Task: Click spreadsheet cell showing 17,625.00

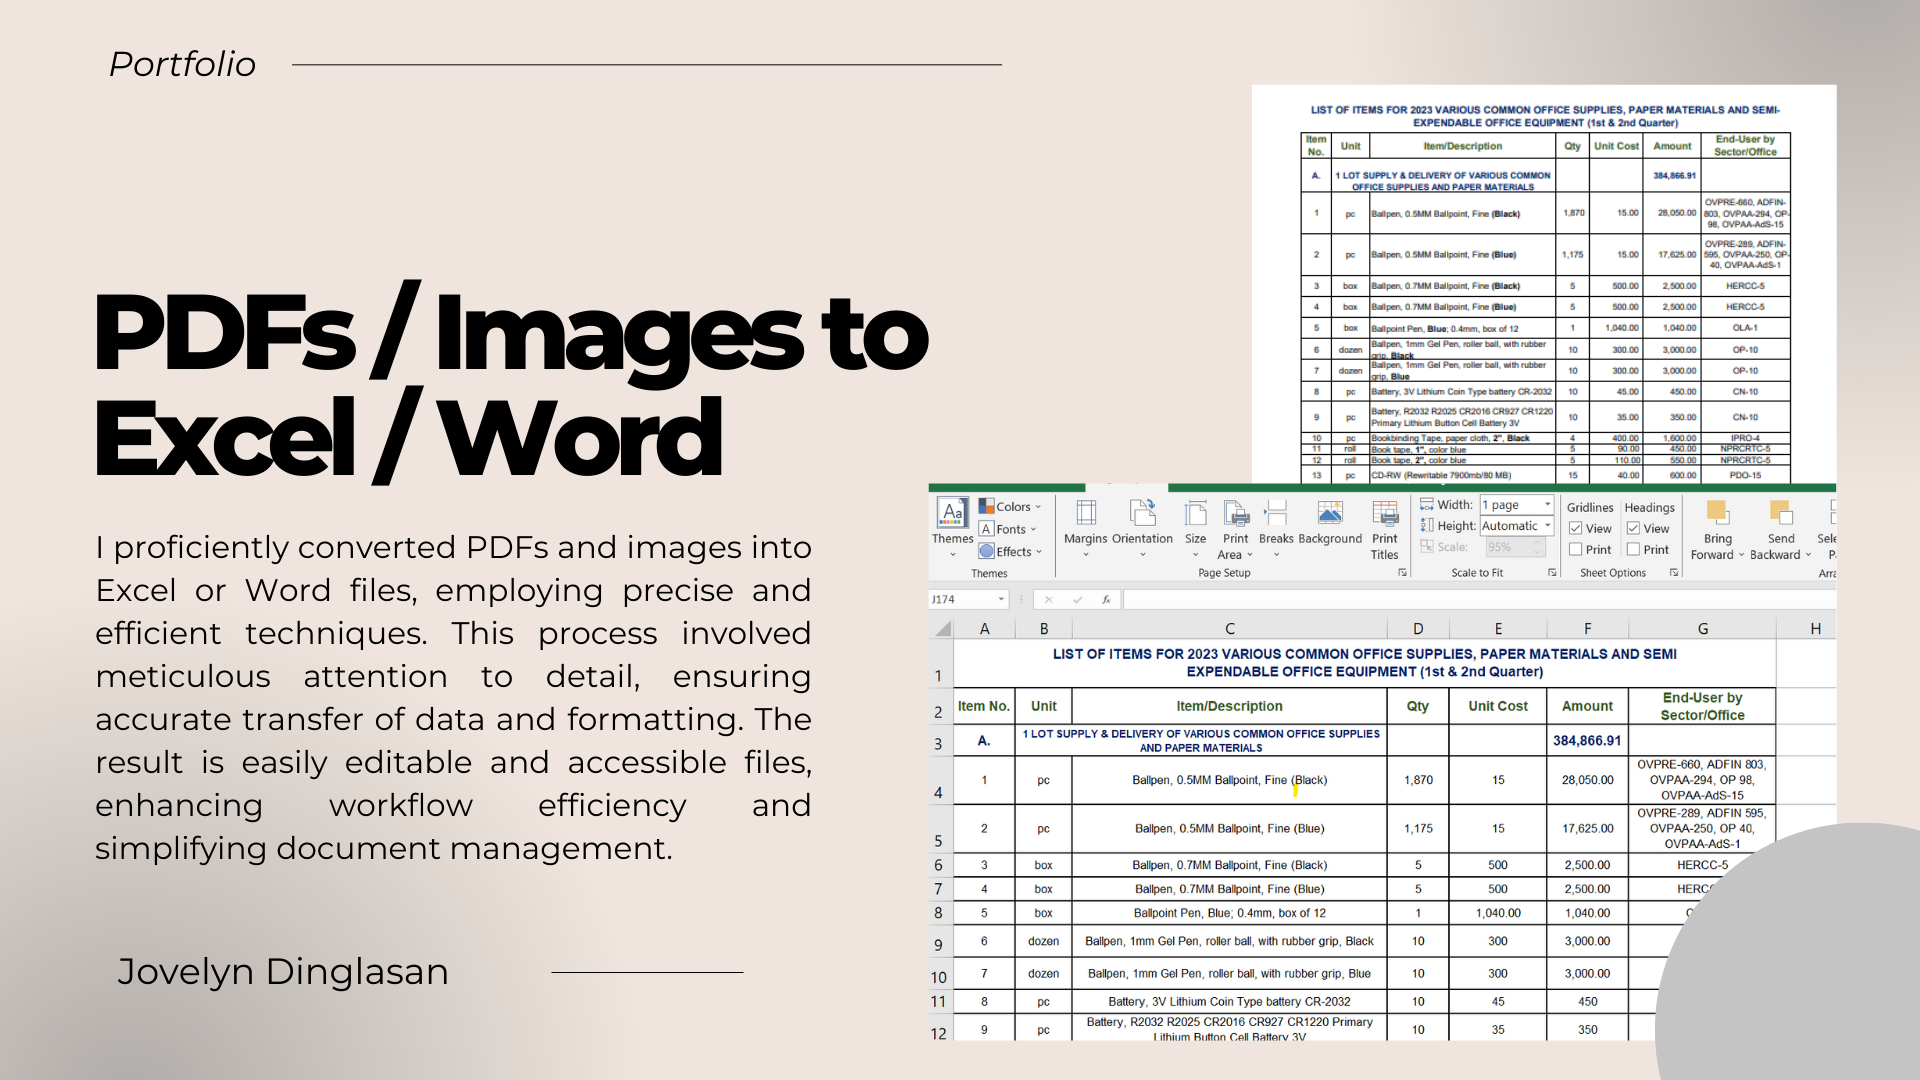Action: pyautogui.click(x=1587, y=829)
